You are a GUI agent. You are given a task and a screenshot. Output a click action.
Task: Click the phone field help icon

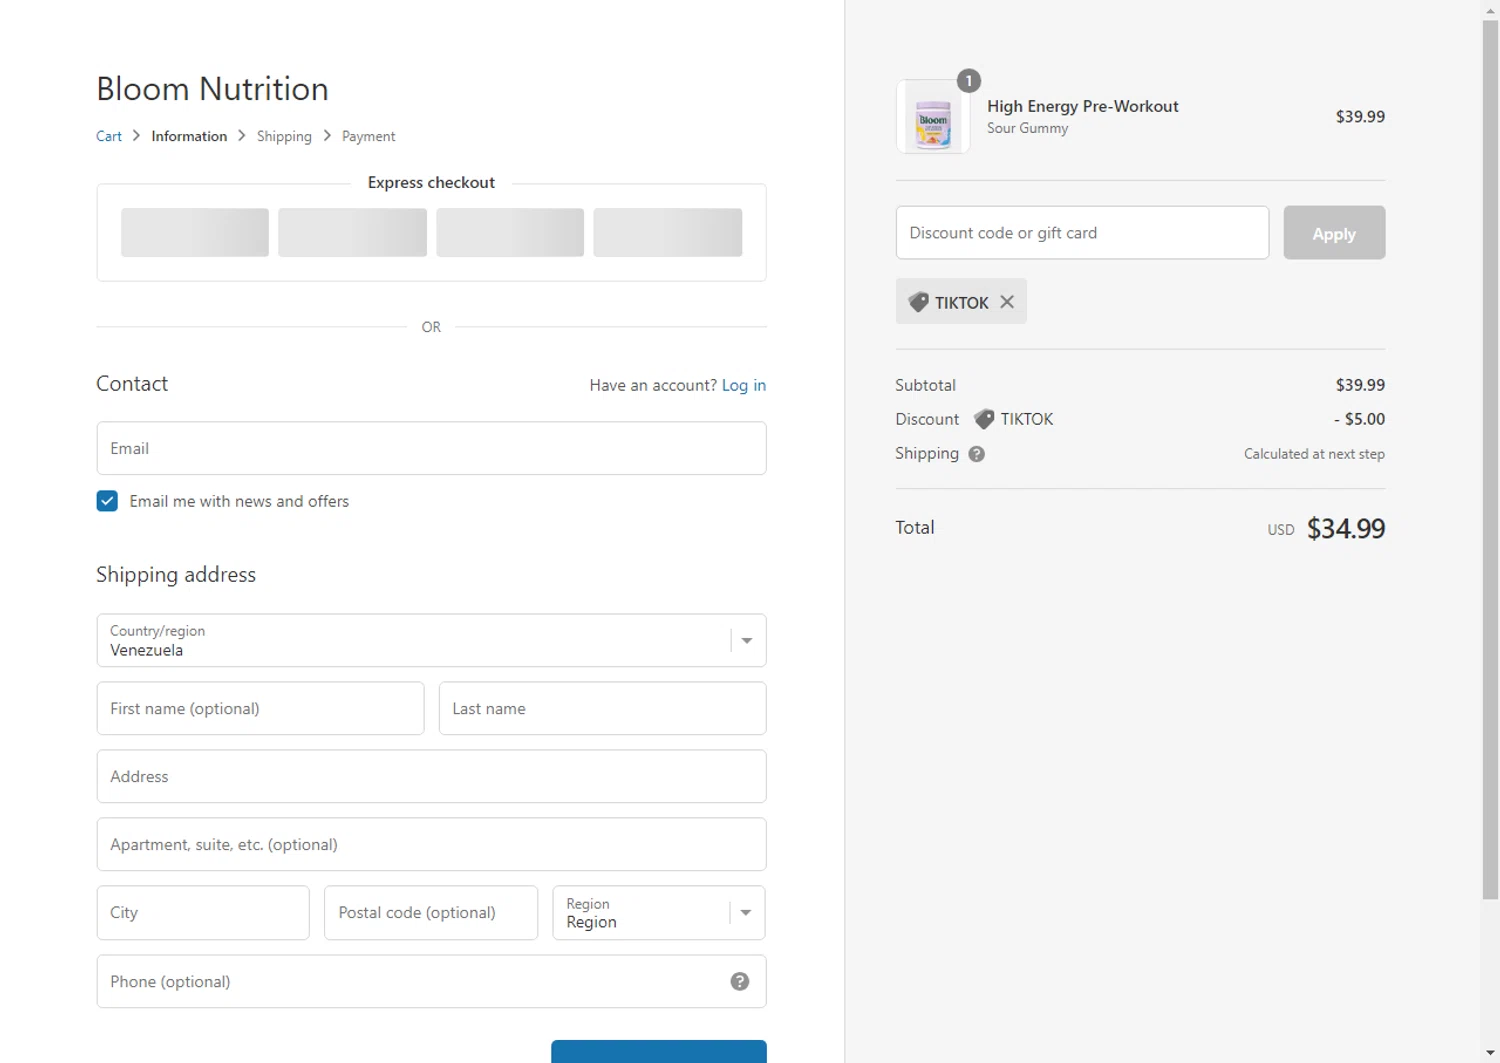point(740,981)
